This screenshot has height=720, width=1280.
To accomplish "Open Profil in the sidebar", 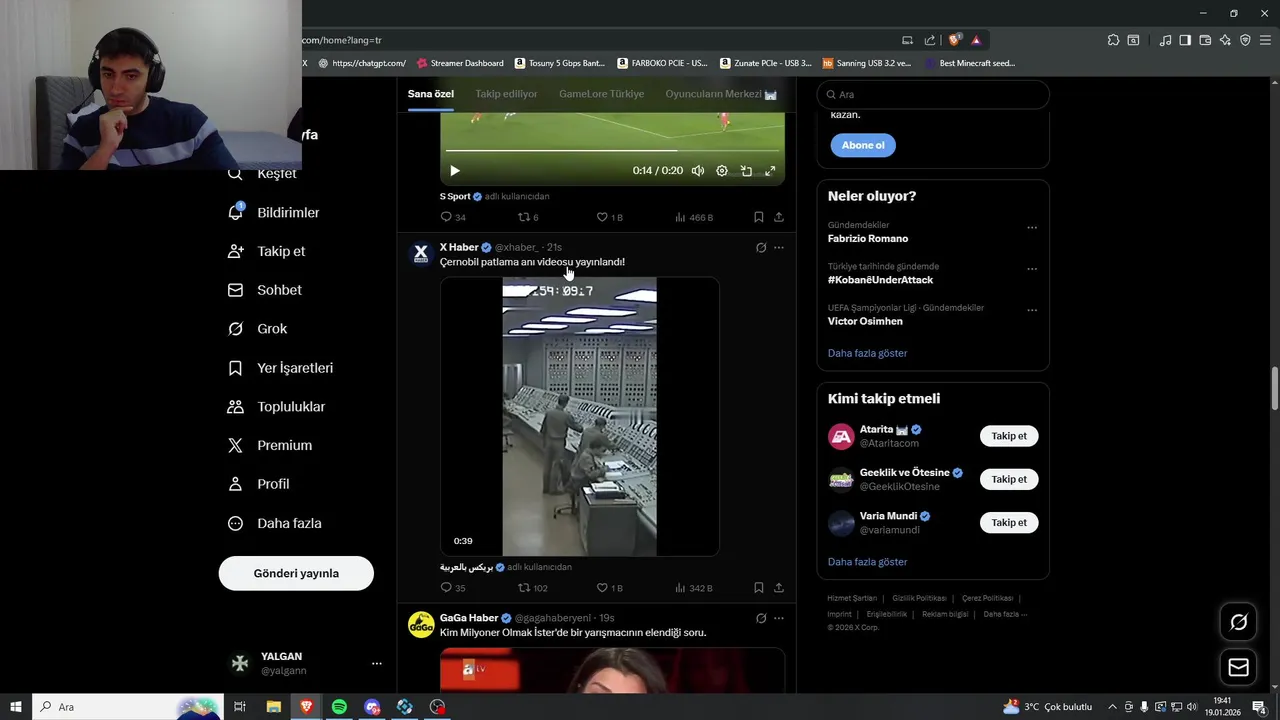I will 259,484.
